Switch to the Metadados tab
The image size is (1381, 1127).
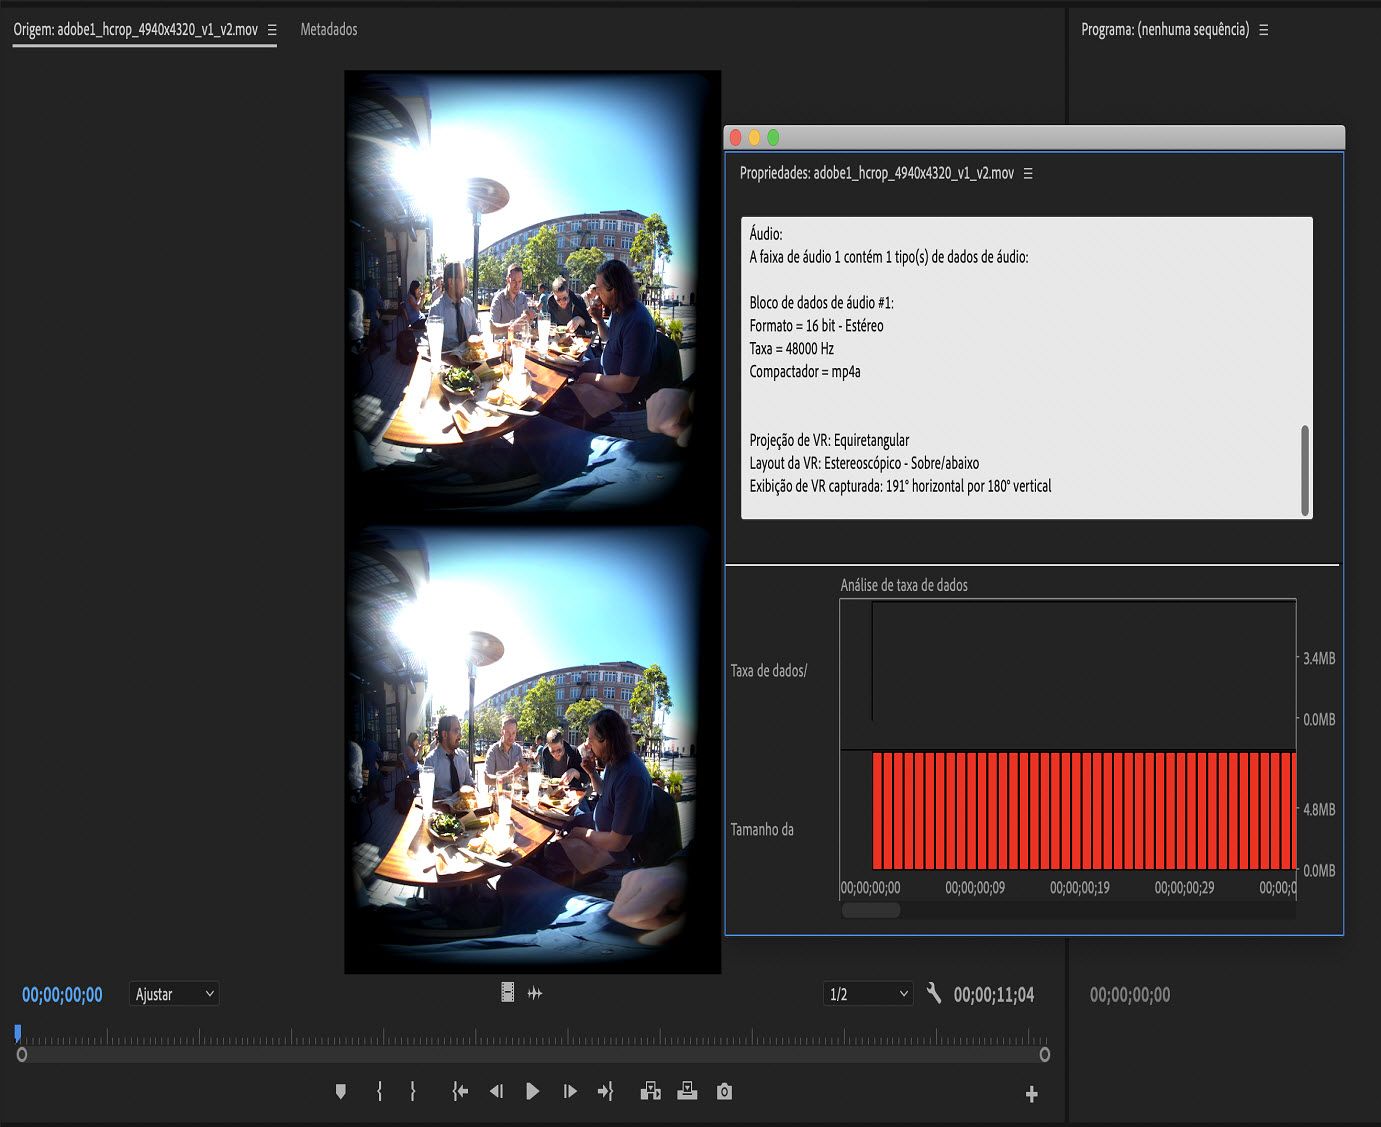[x=327, y=29]
